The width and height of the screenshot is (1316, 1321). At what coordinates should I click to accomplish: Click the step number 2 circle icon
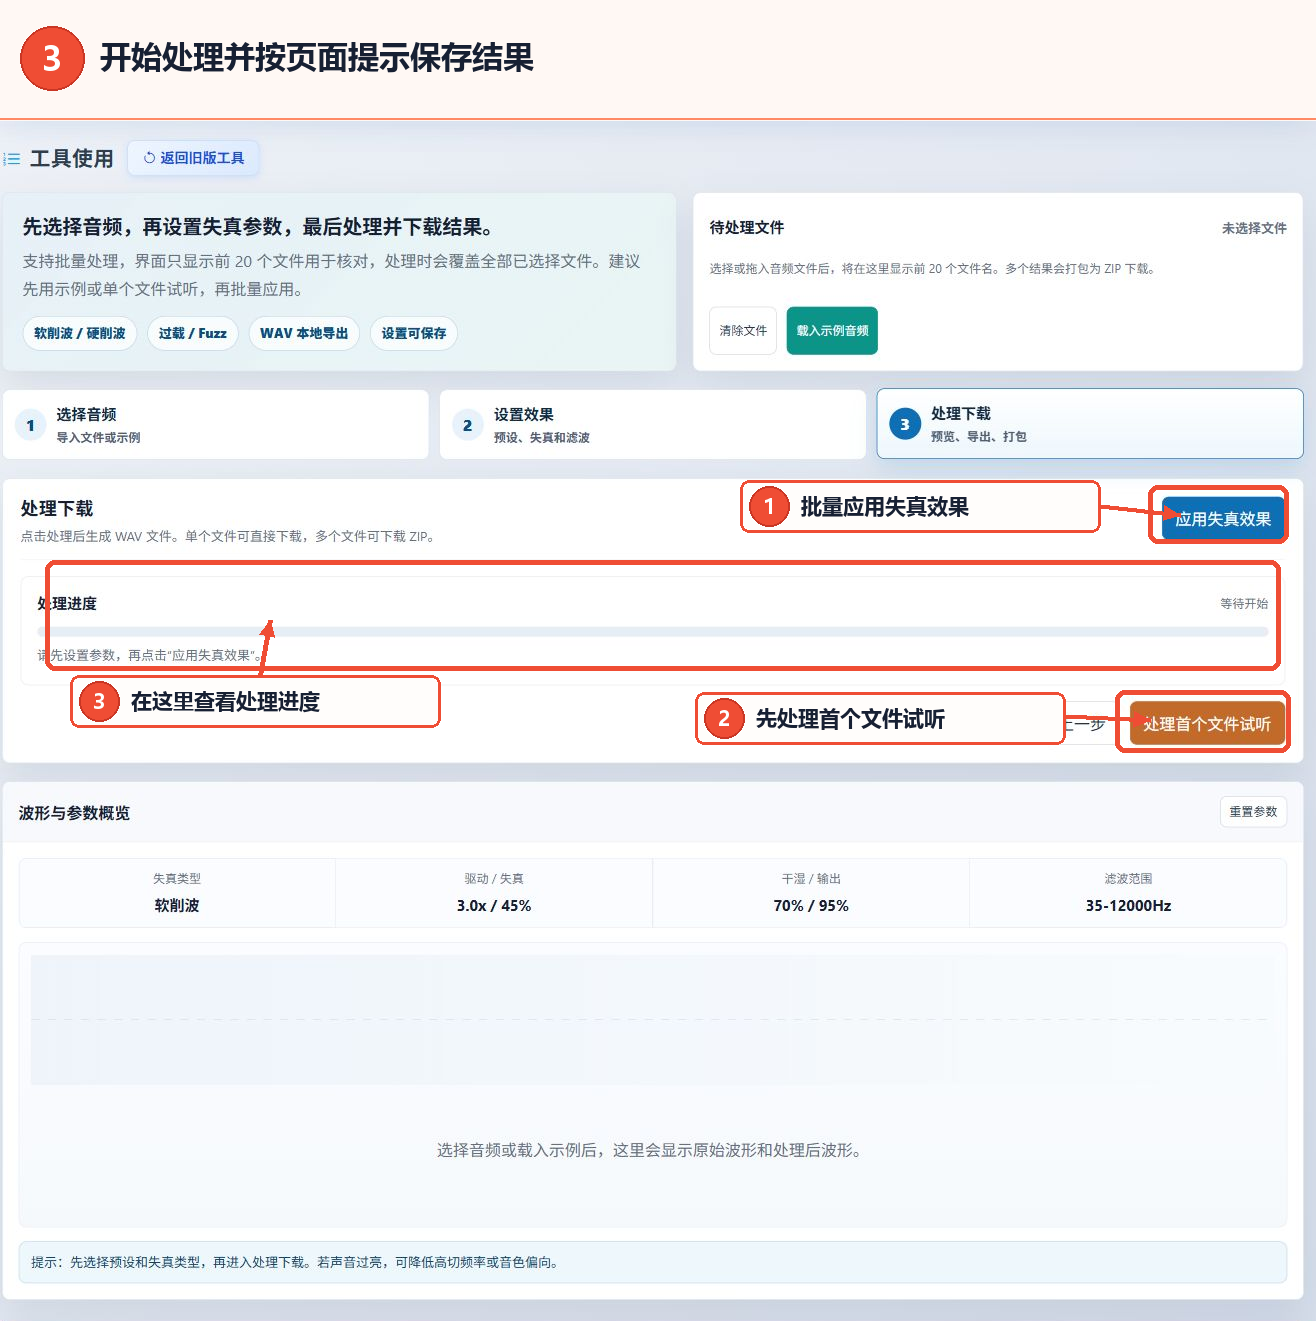pyautogui.click(x=467, y=426)
